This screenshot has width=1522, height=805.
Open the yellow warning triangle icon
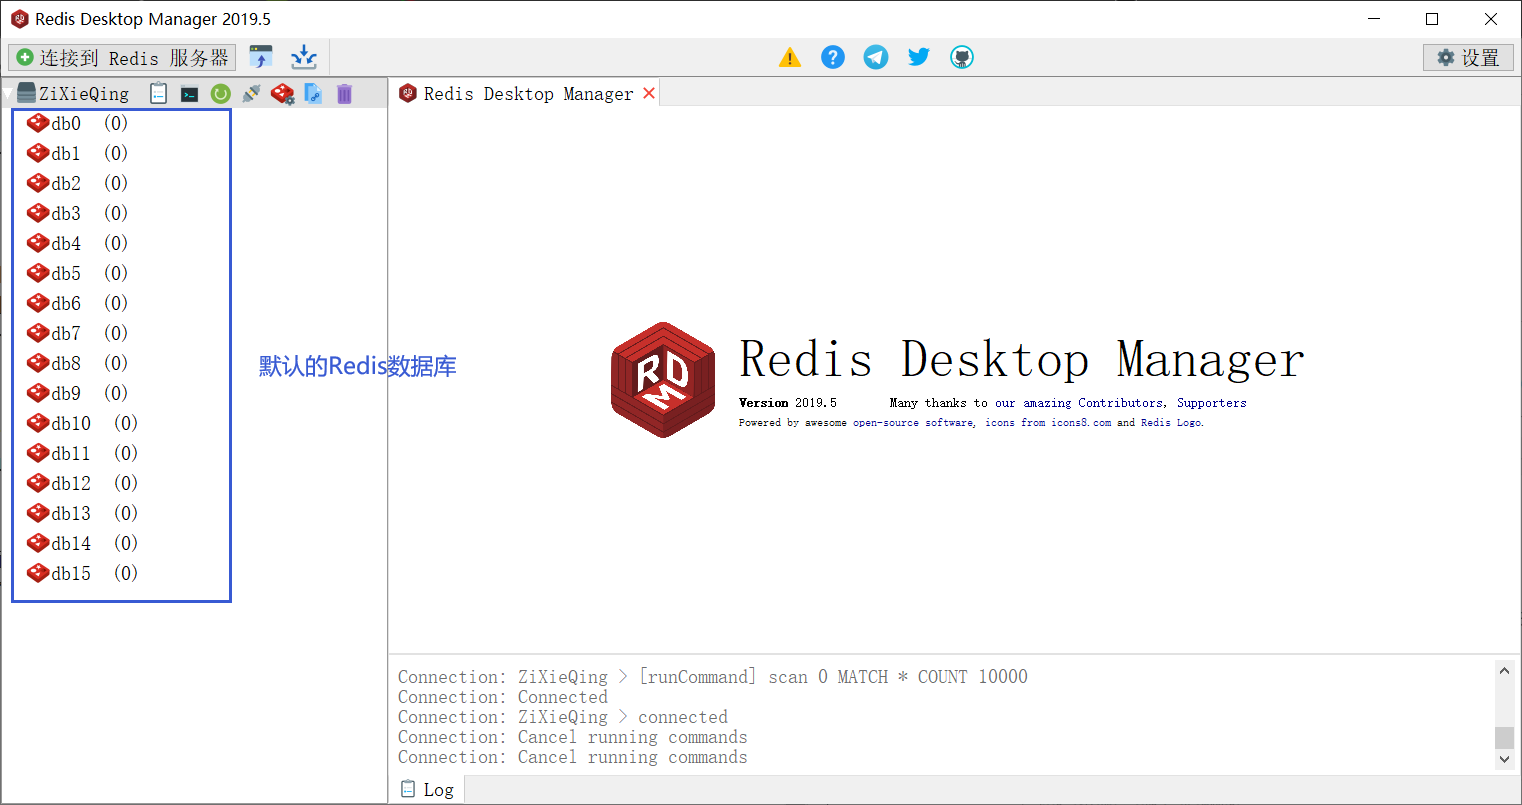[790, 58]
